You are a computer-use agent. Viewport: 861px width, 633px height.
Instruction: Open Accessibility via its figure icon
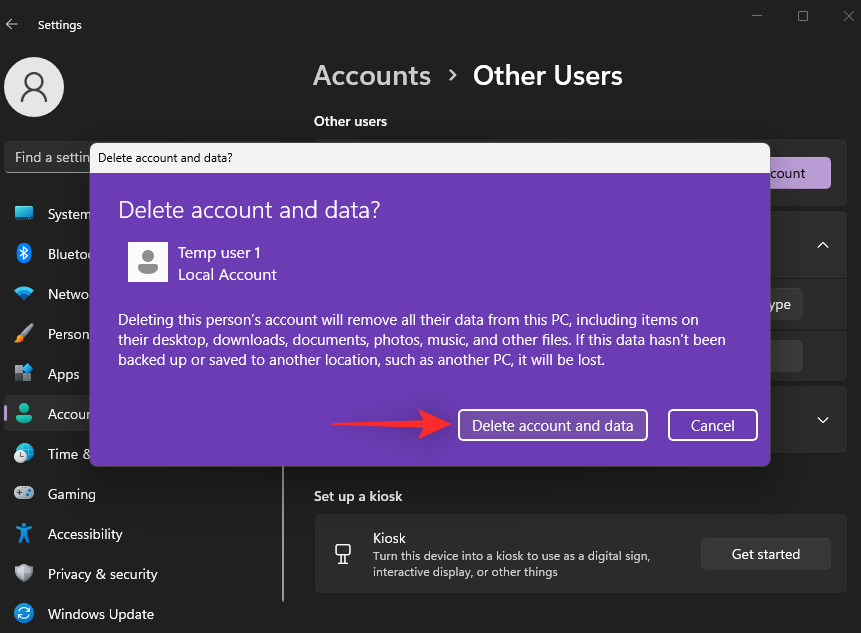point(24,533)
